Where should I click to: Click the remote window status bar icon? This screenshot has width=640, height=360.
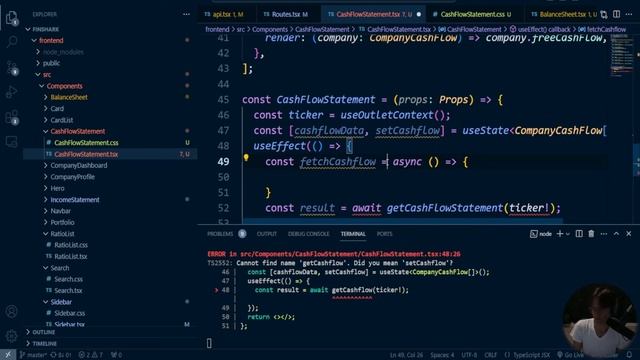click(8, 355)
